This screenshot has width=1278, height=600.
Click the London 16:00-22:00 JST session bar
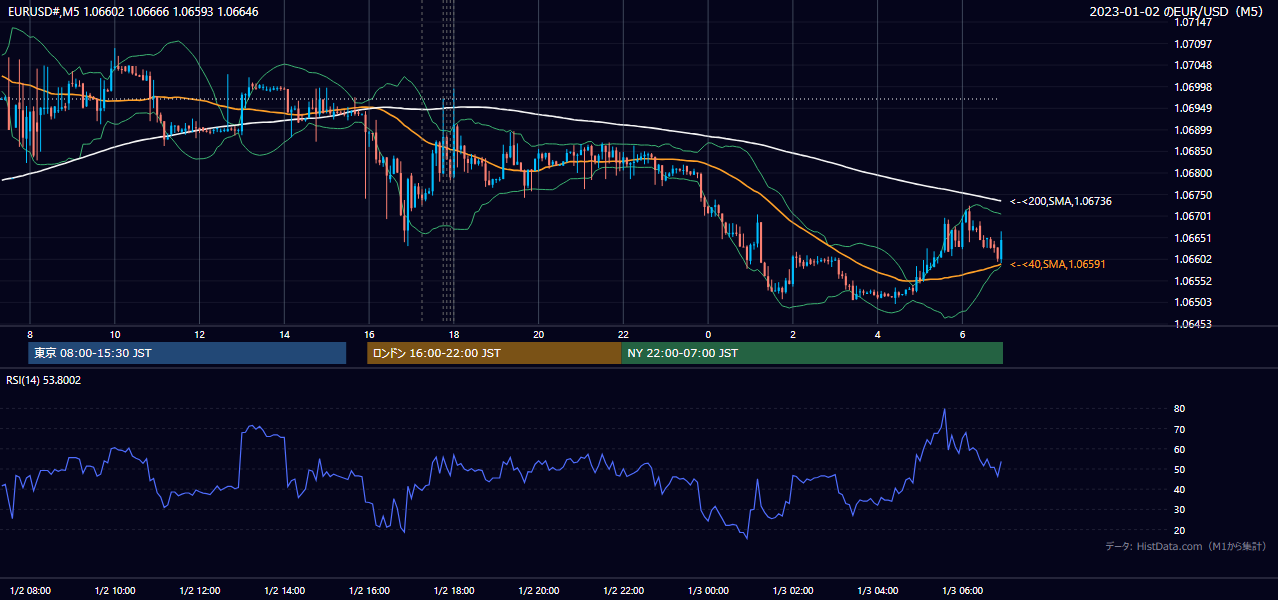(494, 353)
